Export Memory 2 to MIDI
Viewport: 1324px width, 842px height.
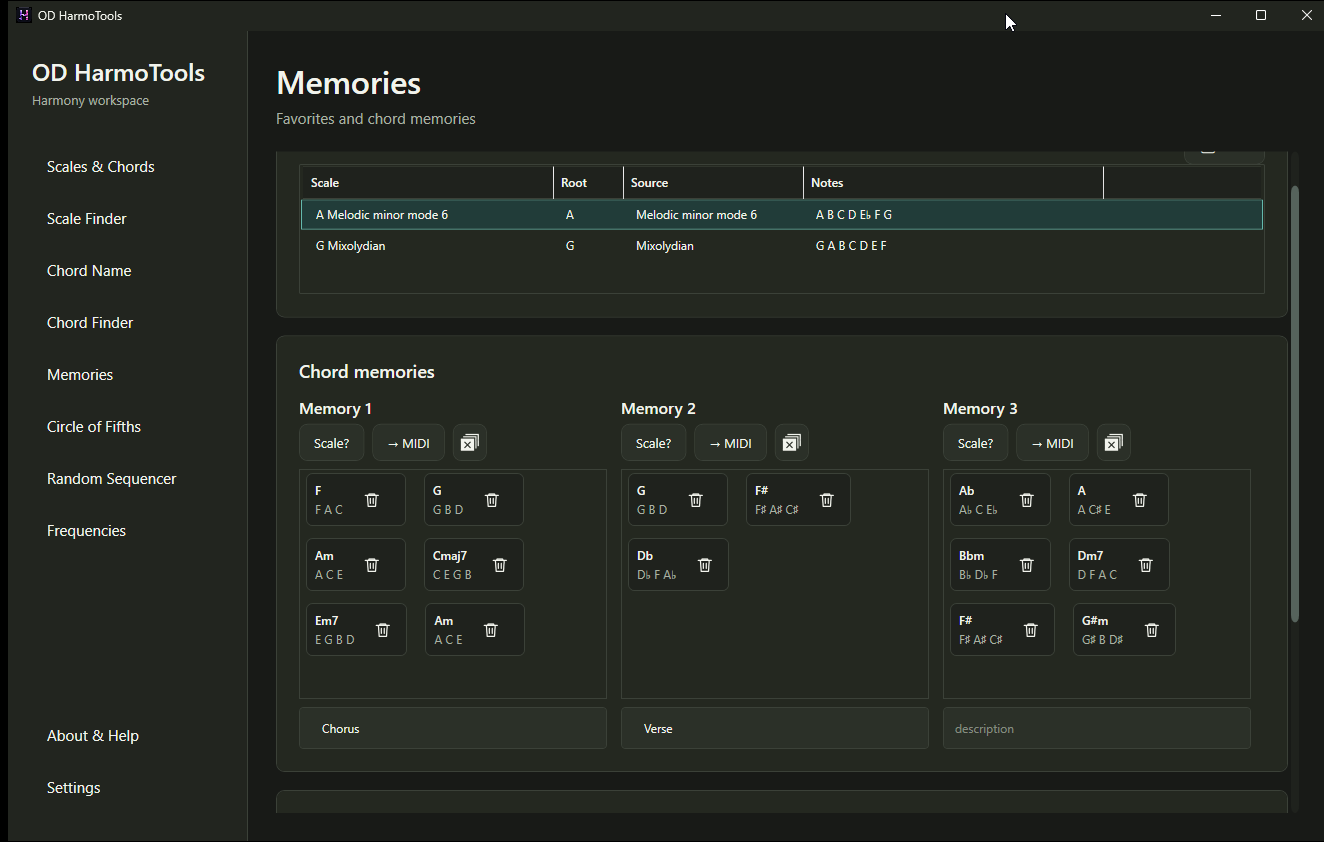click(x=730, y=443)
